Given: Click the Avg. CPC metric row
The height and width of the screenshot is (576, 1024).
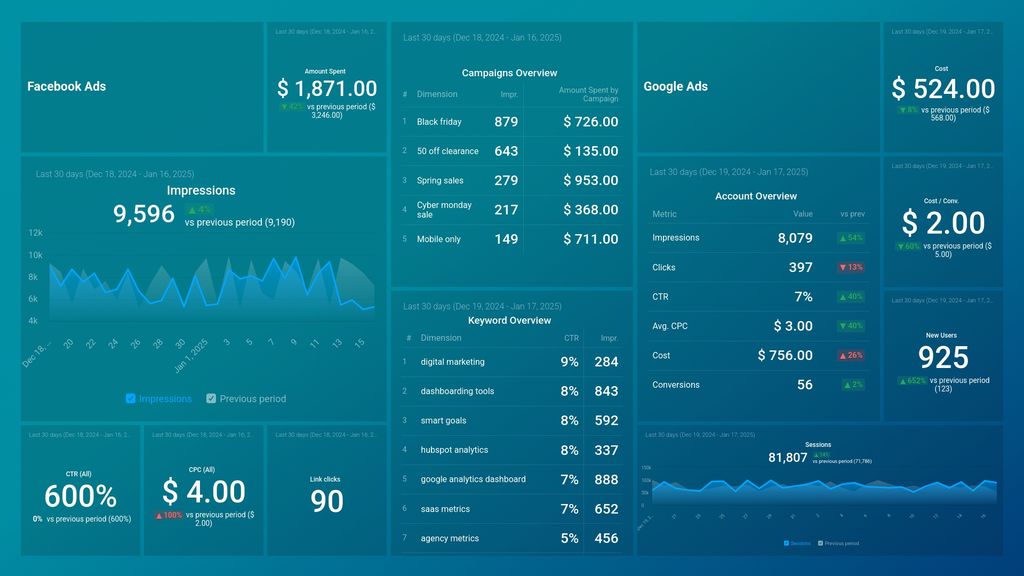Looking at the screenshot, I should [x=758, y=326].
